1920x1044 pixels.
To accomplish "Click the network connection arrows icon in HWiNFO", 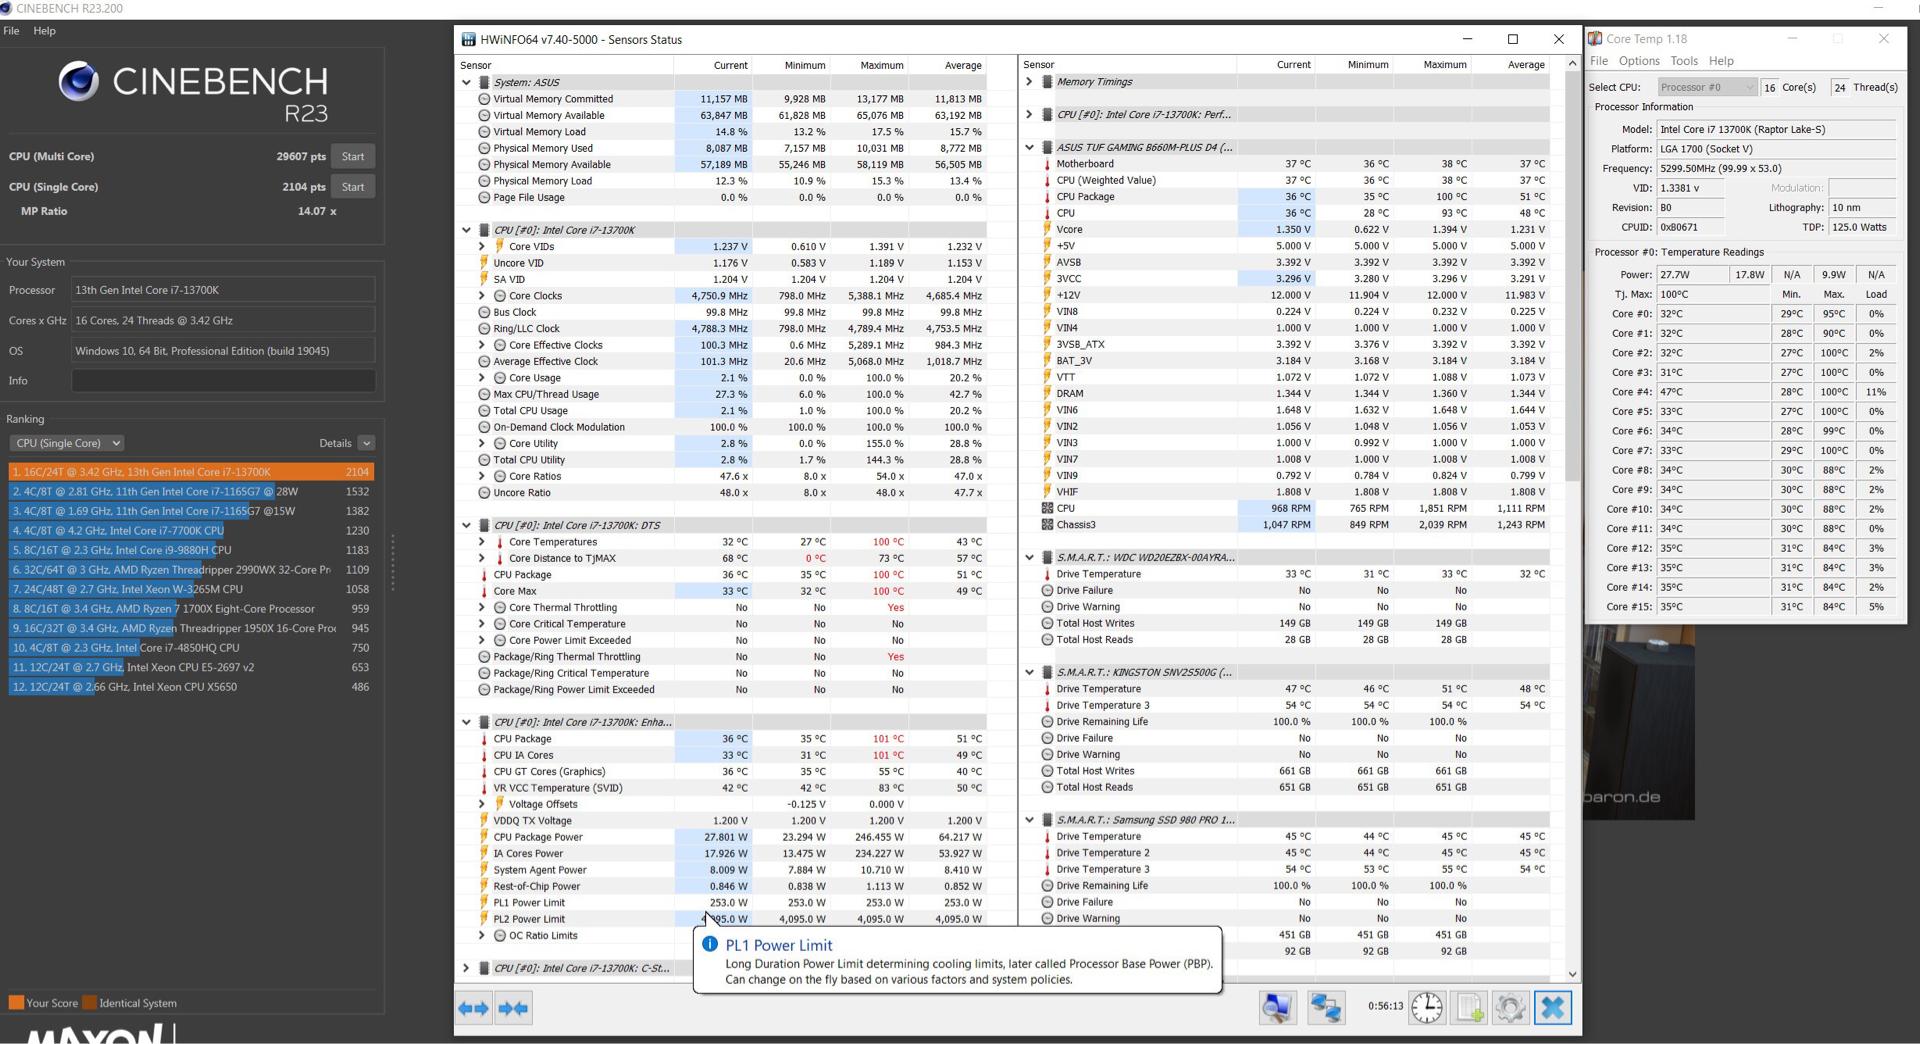I will [x=1326, y=1007].
